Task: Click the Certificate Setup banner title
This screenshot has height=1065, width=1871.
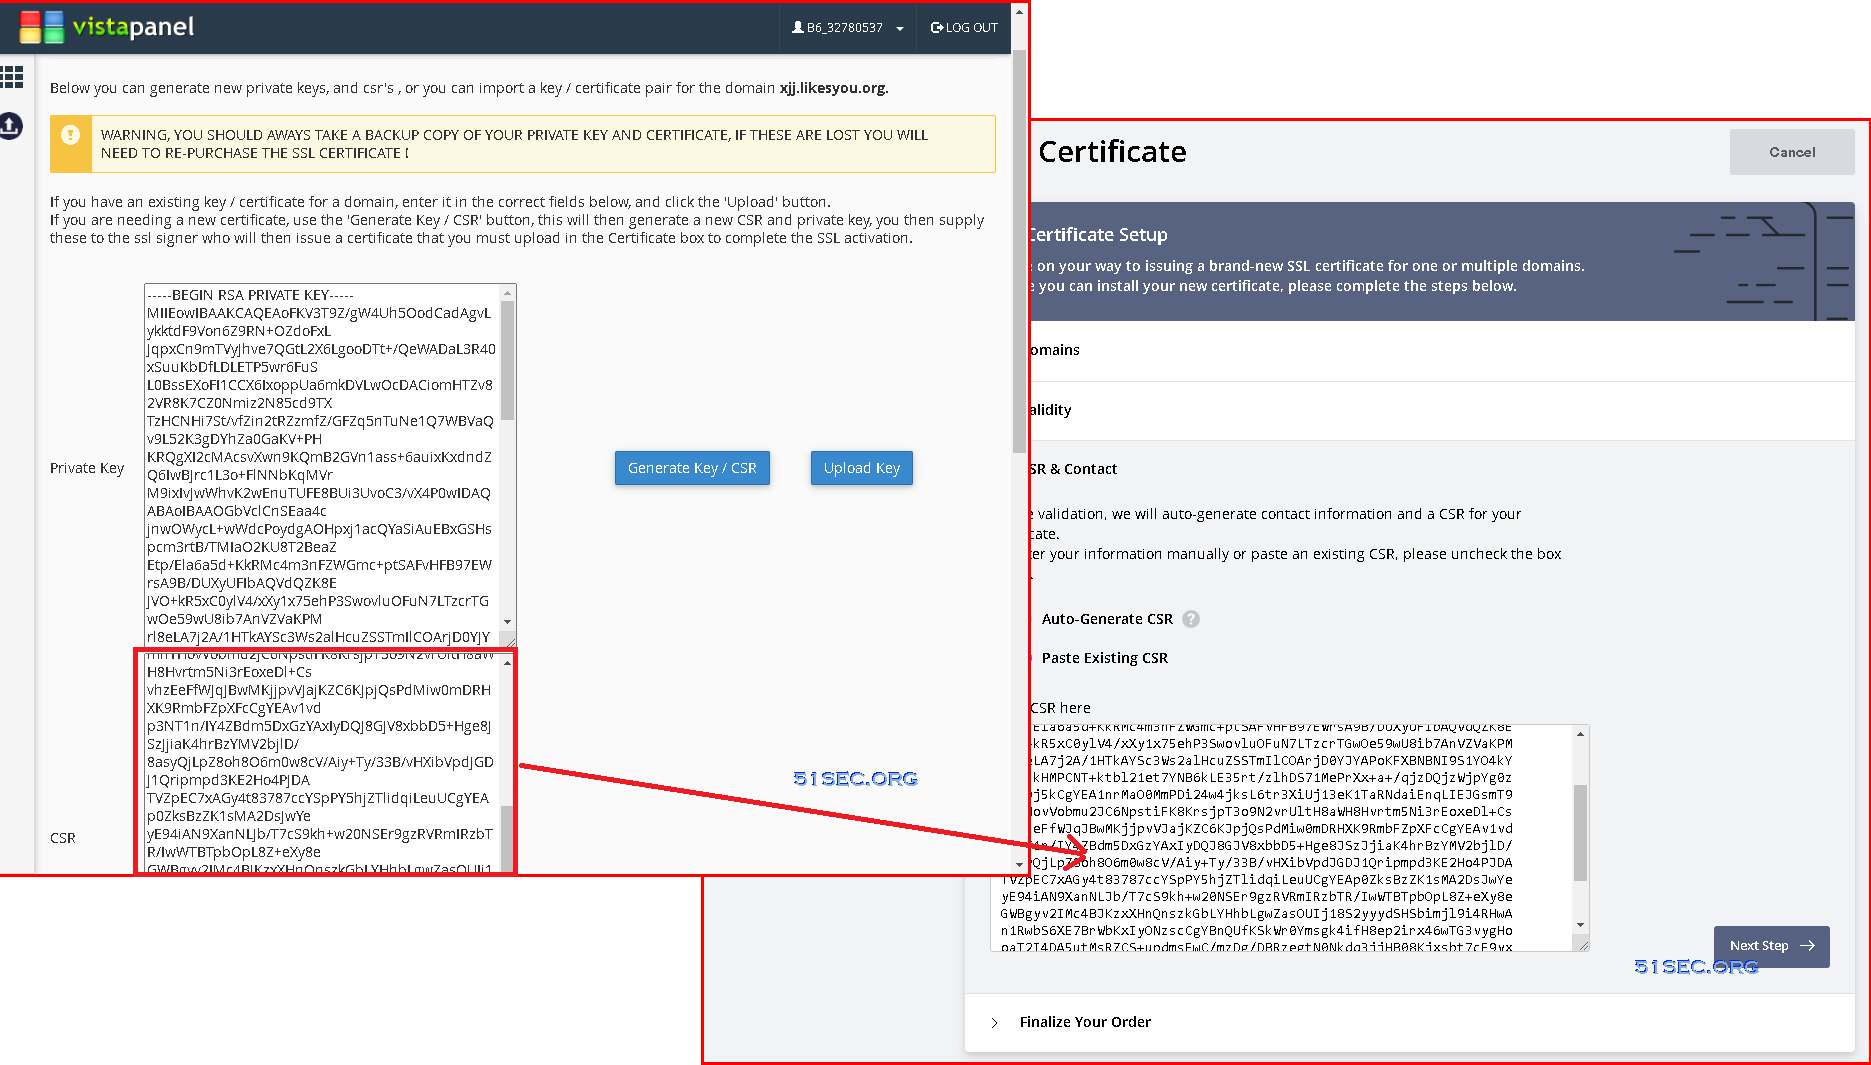Action: click(x=1099, y=235)
